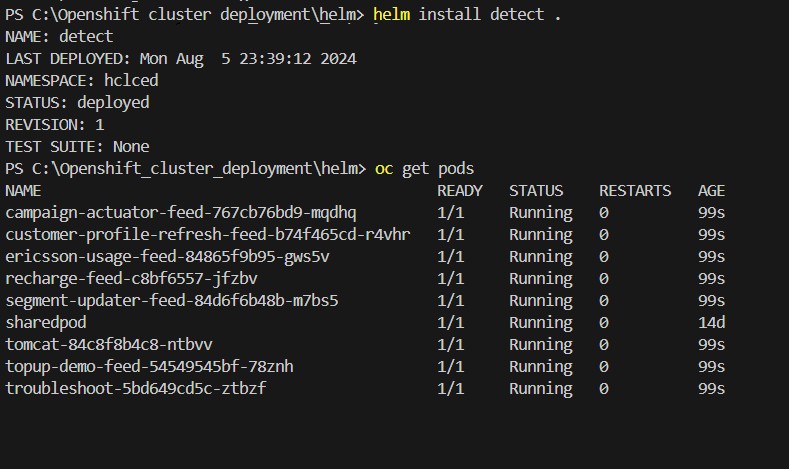Click the customer-profile-refresh-feed pod name

[x=207, y=234]
